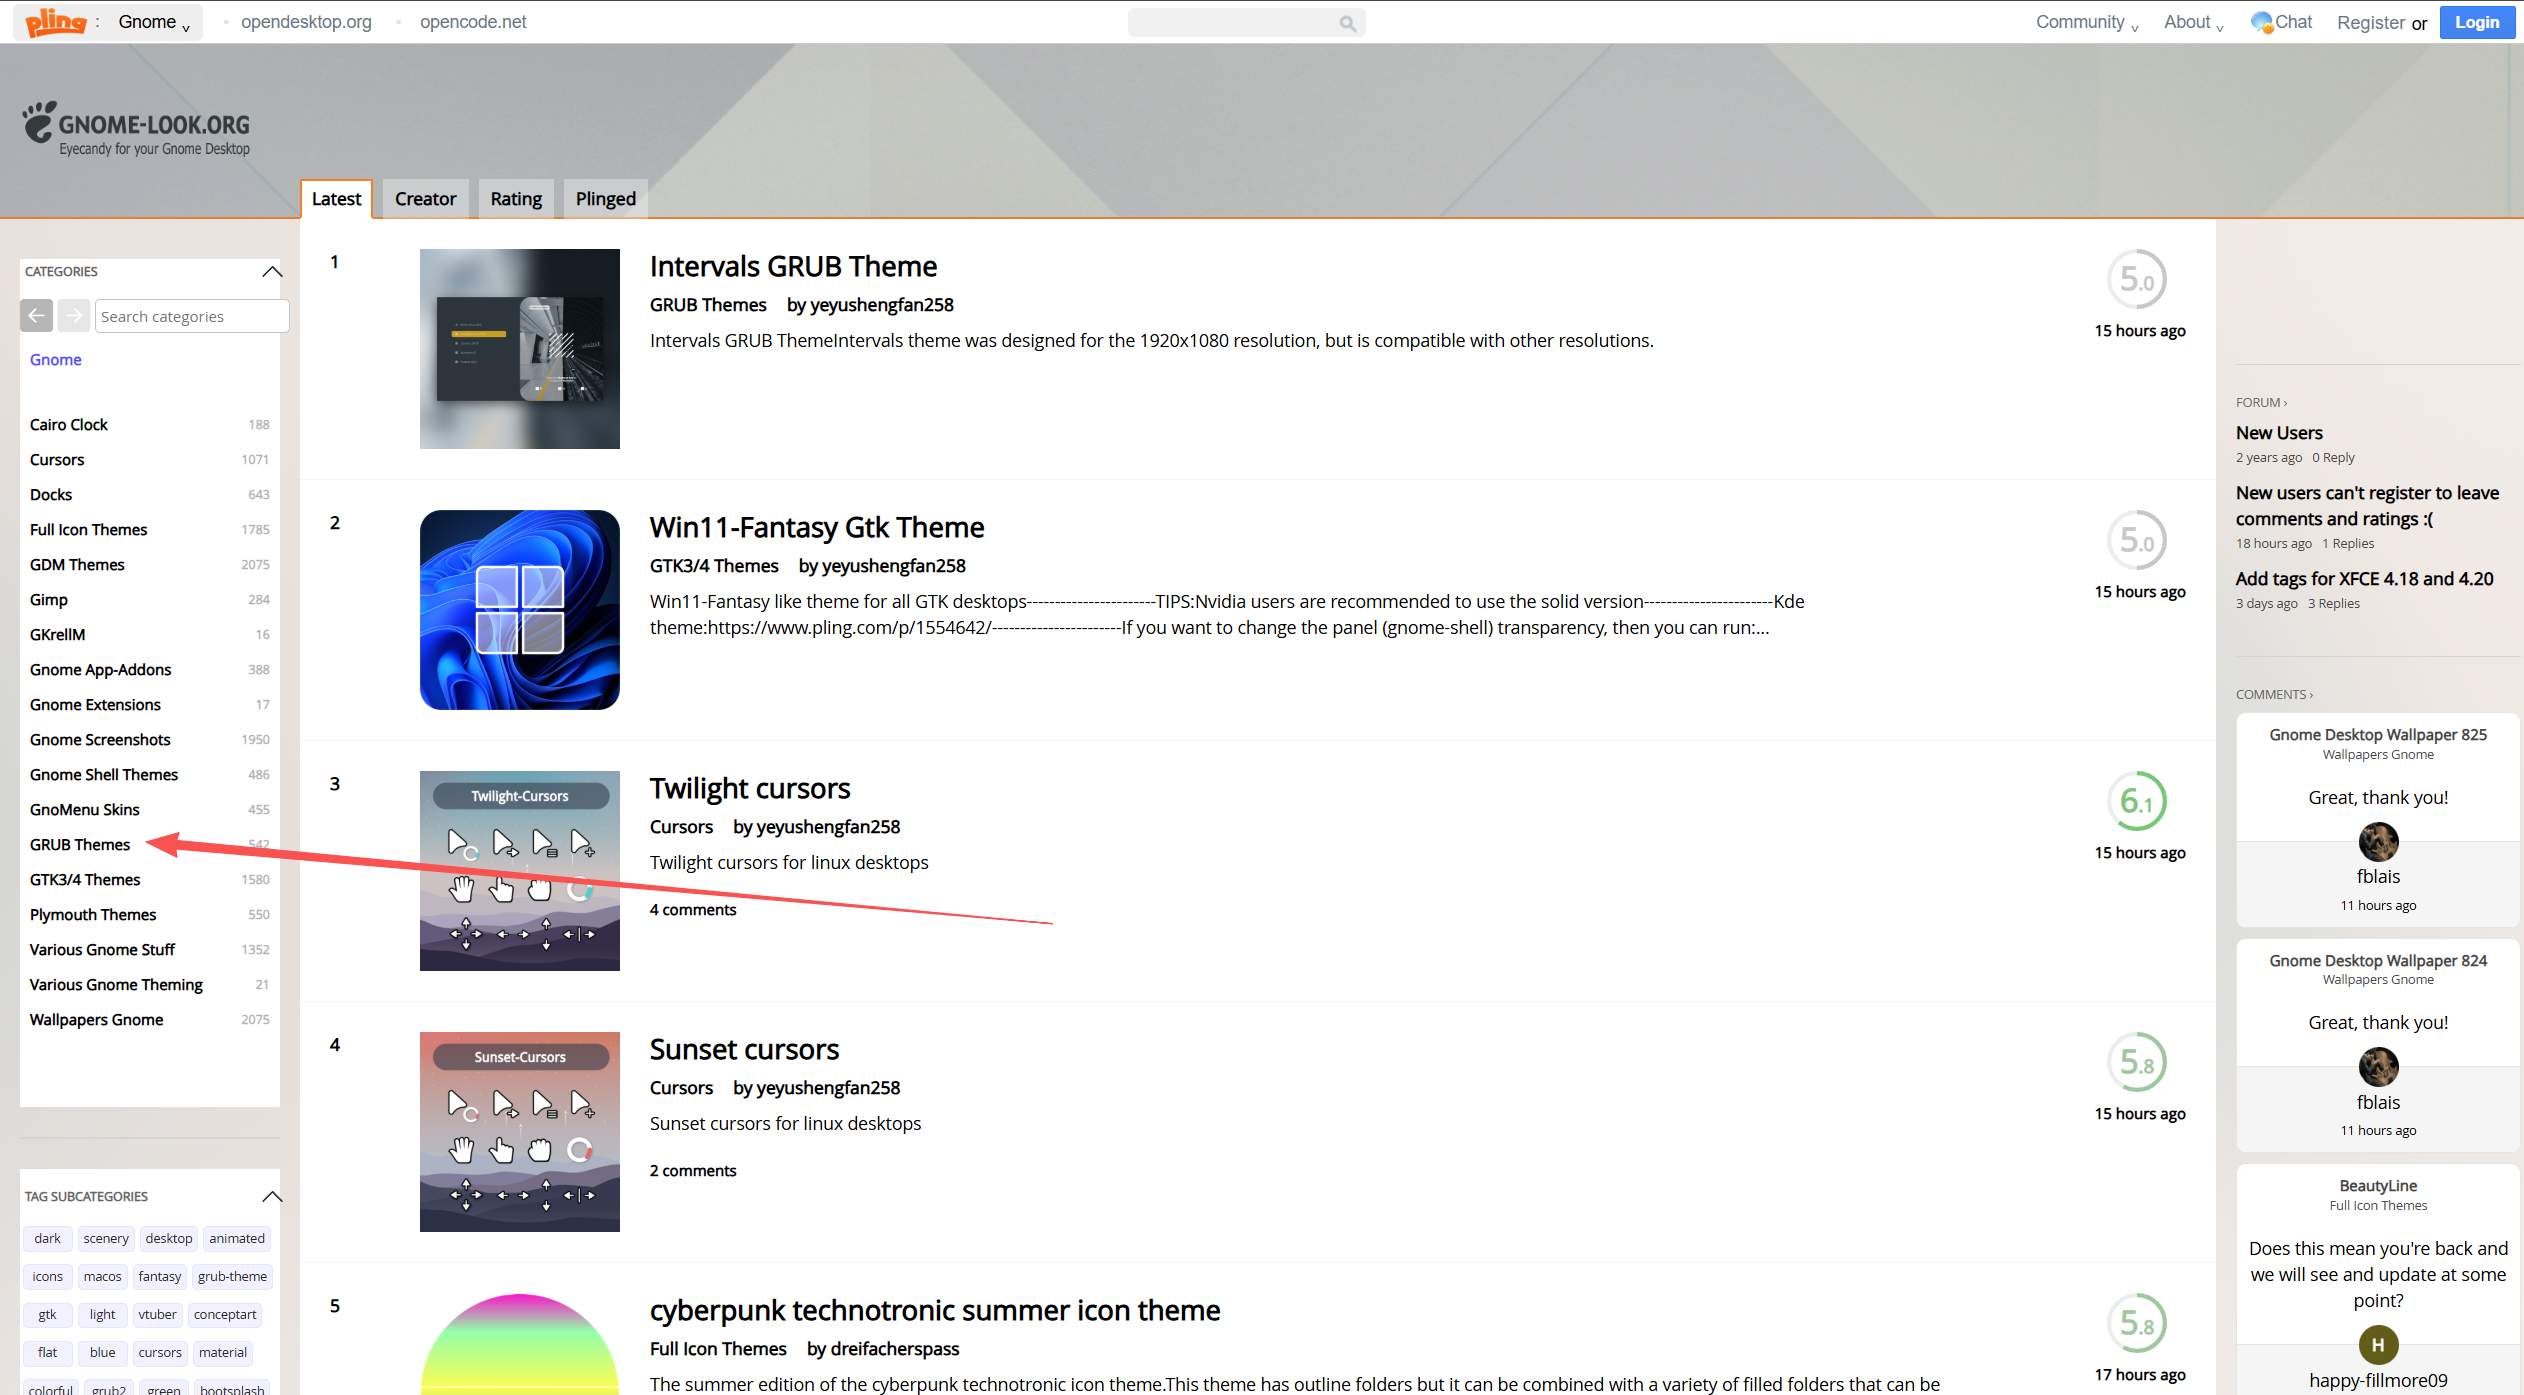Switch to the Rating tab
Image resolution: width=2524 pixels, height=1395 pixels.
tap(516, 199)
